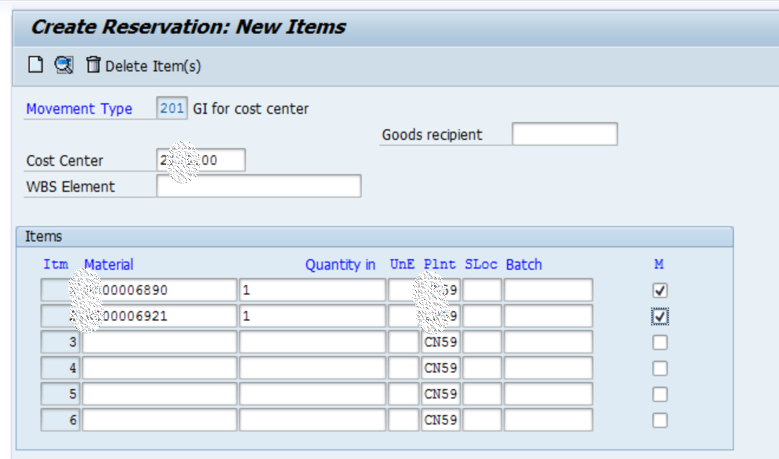Image resolution: width=779 pixels, height=459 pixels.
Task: Click the Cost Center input field
Action: pos(201,160)
